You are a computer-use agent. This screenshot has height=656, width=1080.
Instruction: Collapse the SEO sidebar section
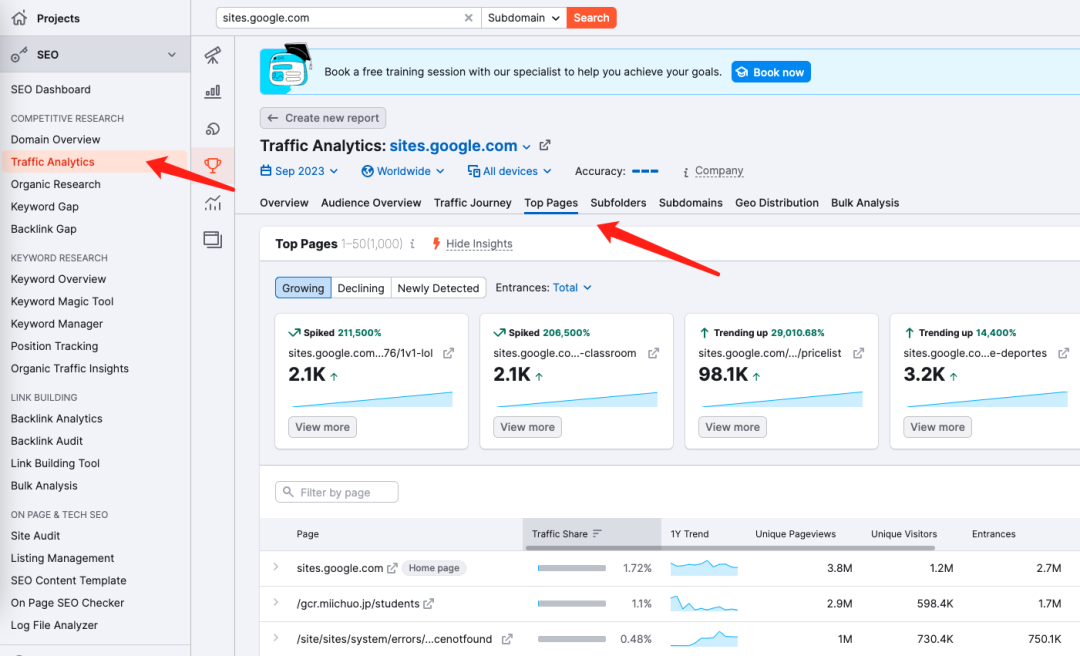tap(172, 54)
